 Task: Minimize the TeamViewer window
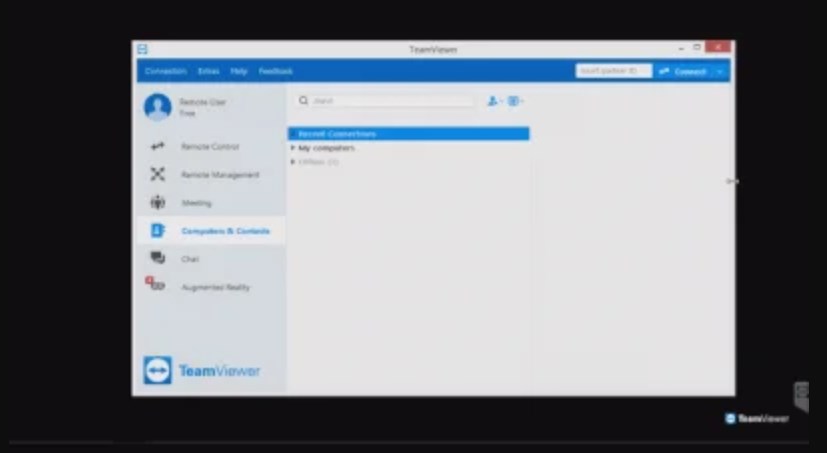[x=681, y=48]
